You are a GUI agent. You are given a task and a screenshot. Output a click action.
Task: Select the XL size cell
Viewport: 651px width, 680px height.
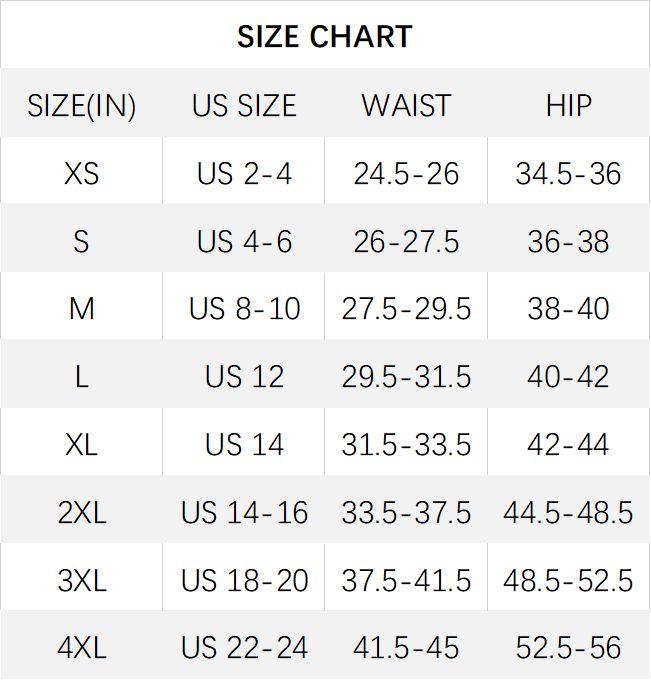81,445
